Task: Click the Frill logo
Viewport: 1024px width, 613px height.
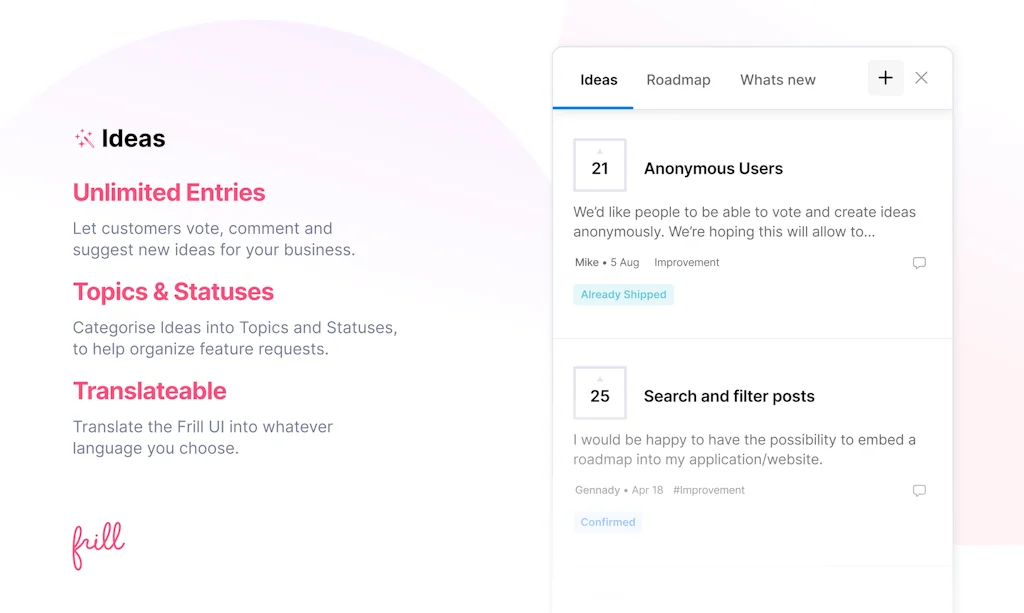Action: click(x=98, y=545)
